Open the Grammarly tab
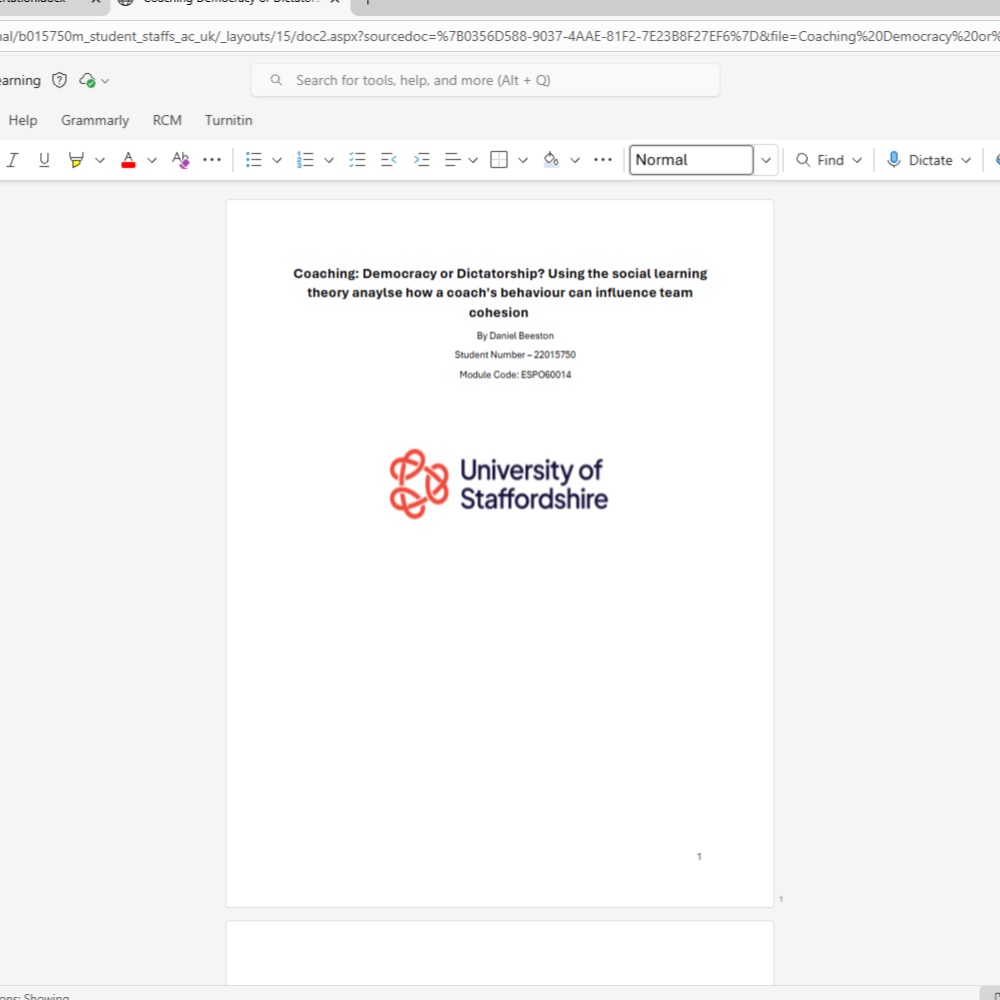 coord(95,120)
